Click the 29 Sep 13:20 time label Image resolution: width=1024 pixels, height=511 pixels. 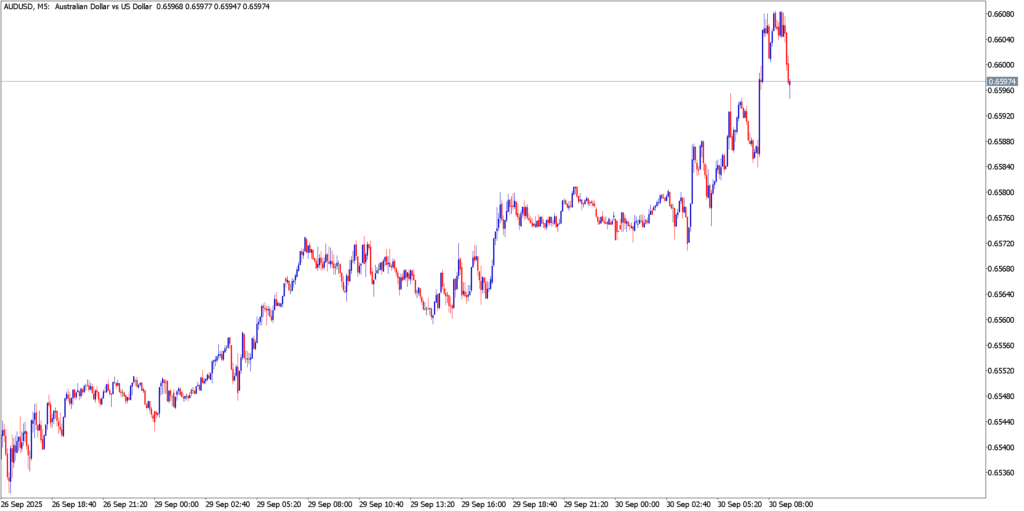(x=433, y=504)
